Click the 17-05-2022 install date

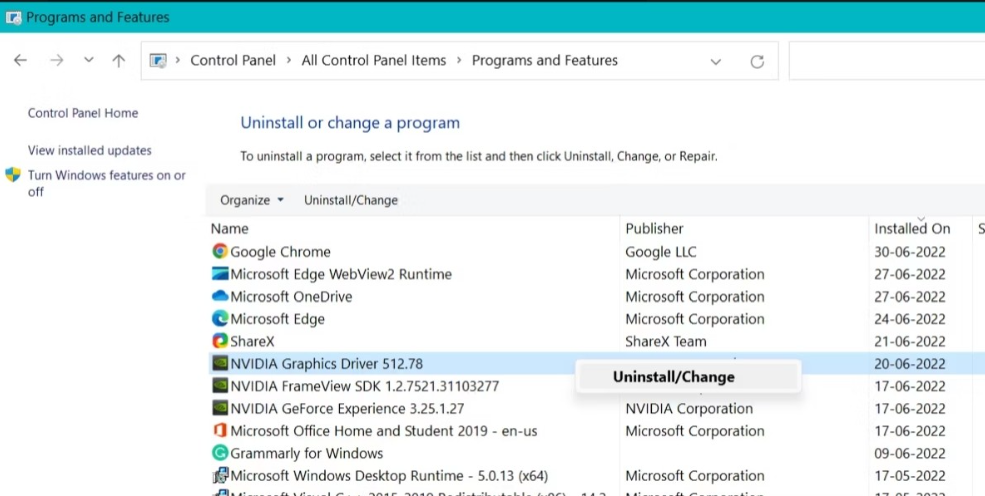910,476
